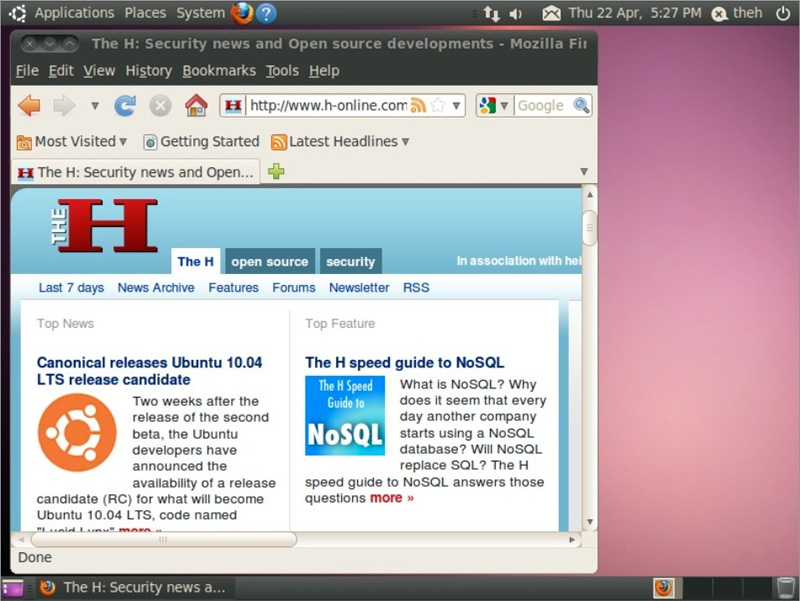Open the mail envelope indicator
Viewport: 800px width, 601px height.
[x=551, y=13]
